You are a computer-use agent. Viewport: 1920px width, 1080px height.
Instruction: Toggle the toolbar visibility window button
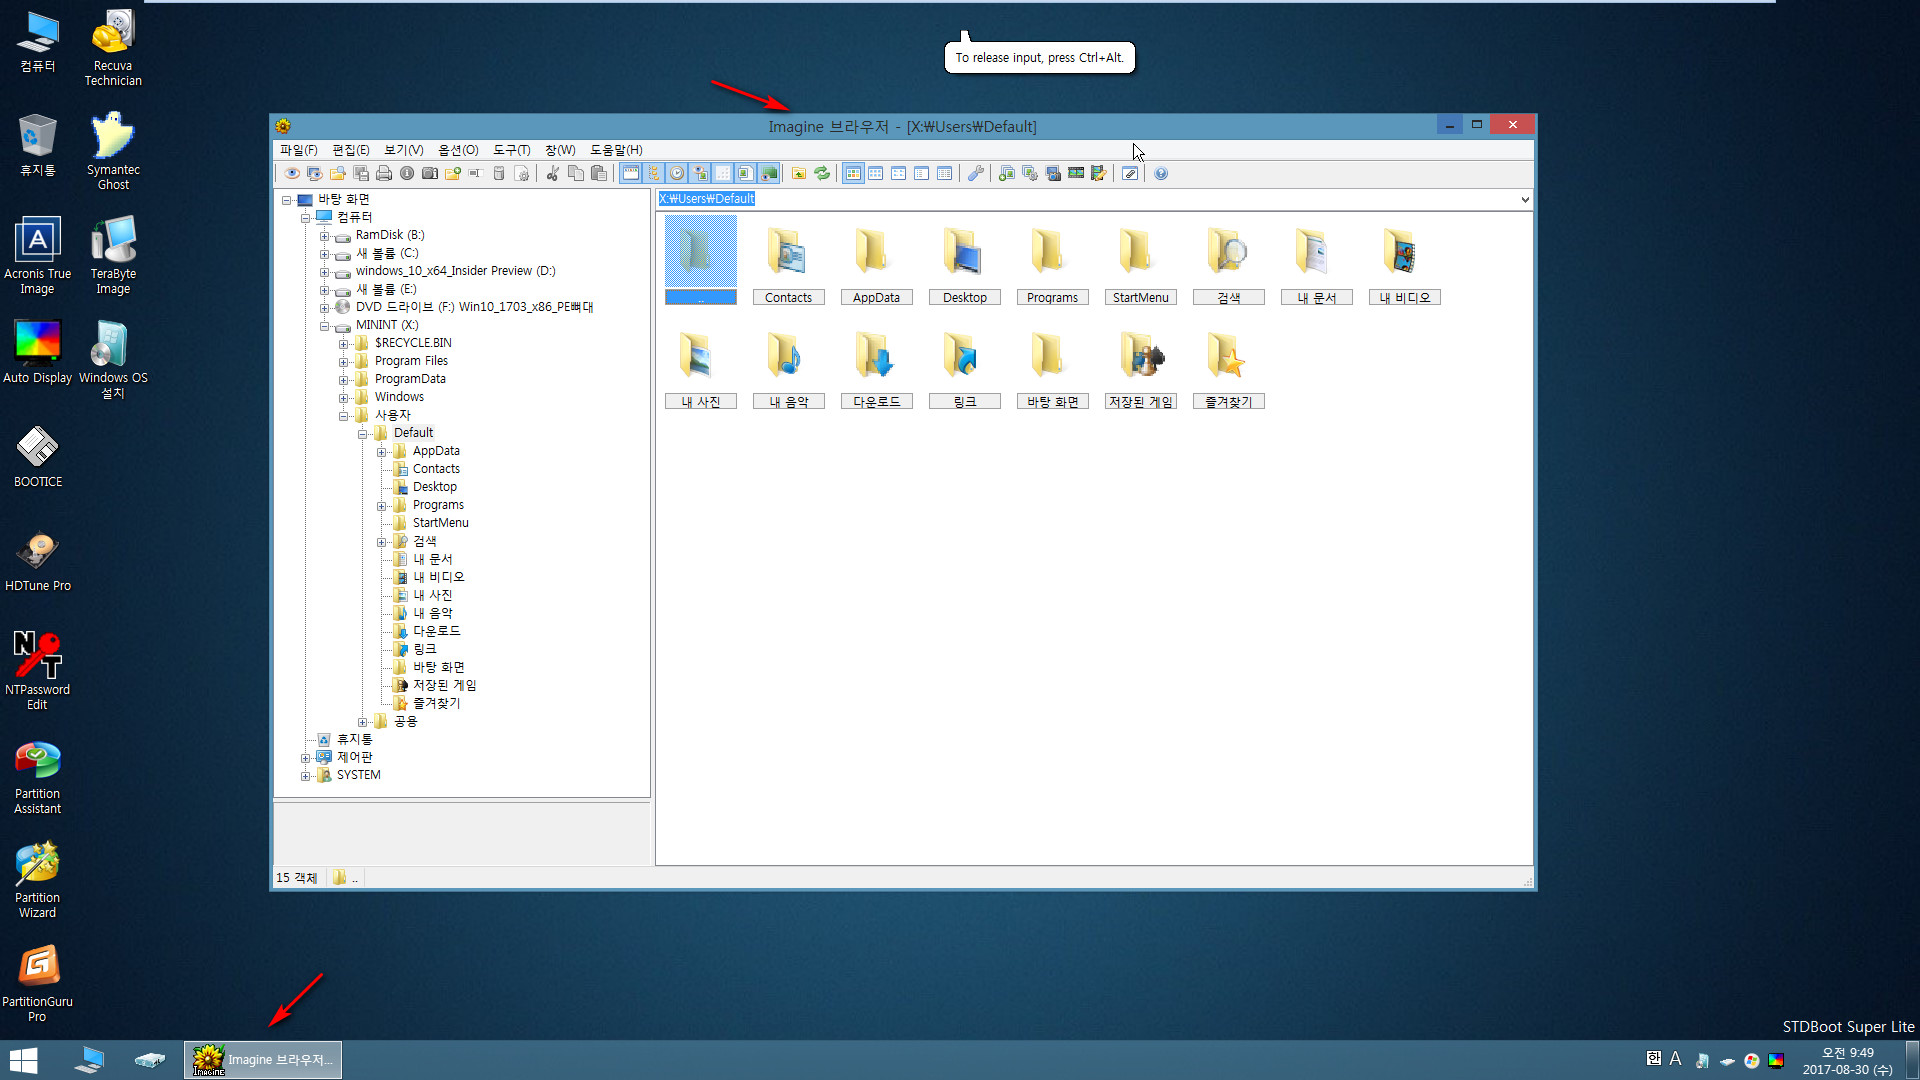coord(631,173)
